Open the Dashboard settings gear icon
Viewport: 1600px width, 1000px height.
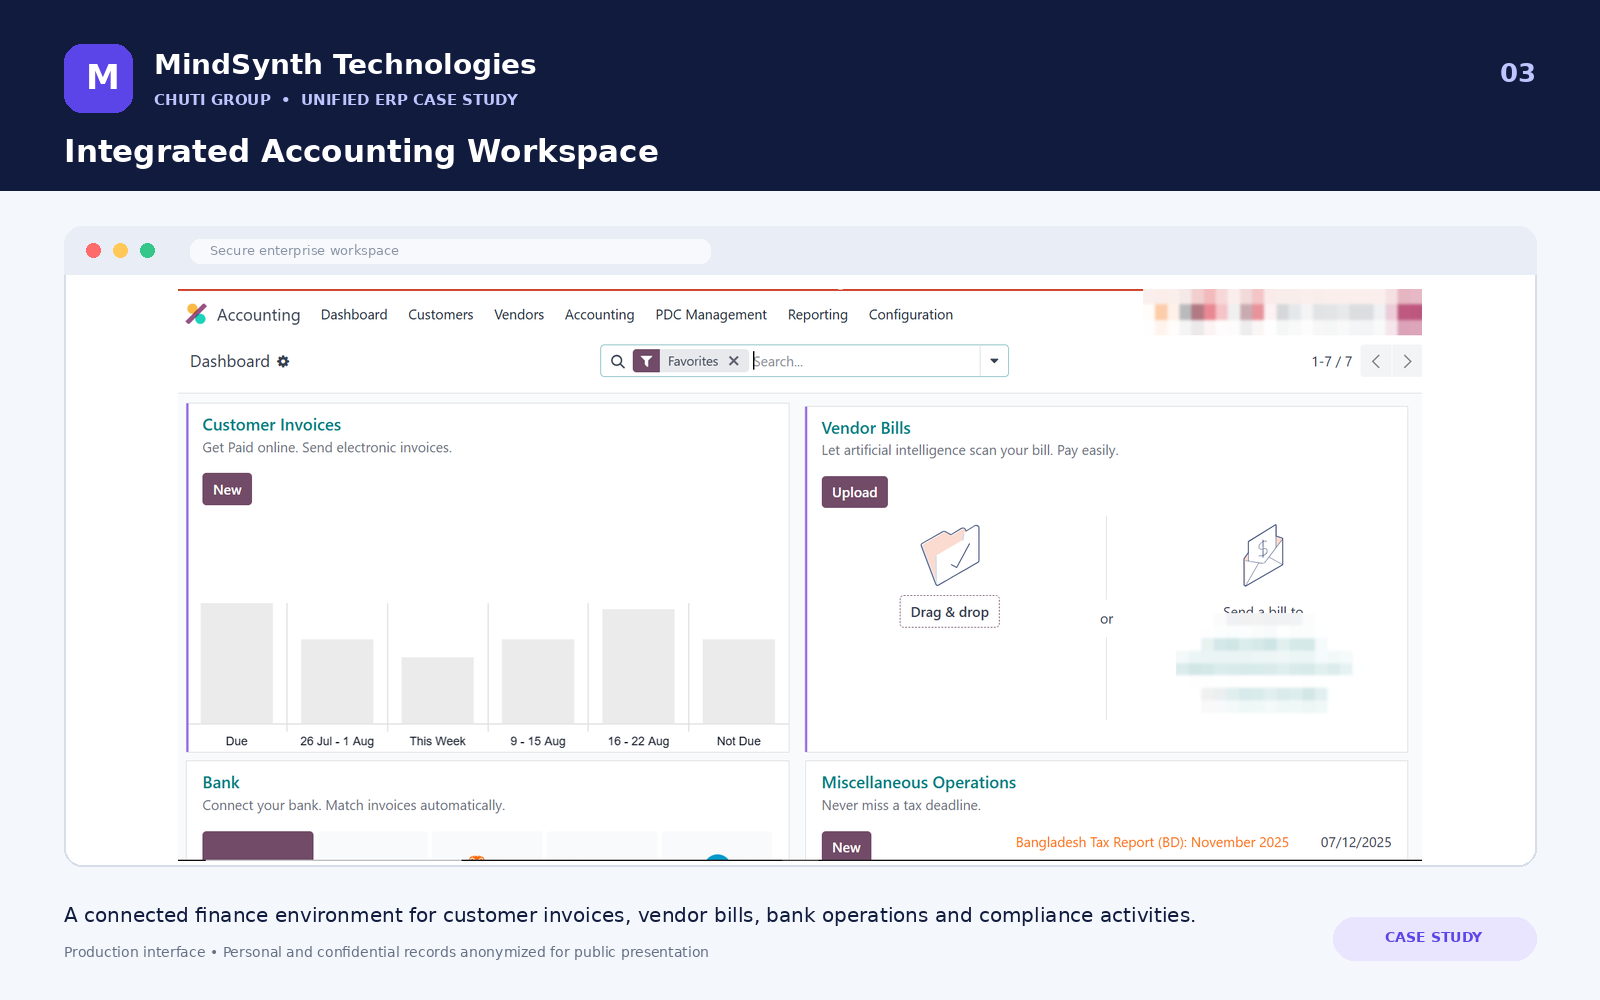[x=283, y=361]
